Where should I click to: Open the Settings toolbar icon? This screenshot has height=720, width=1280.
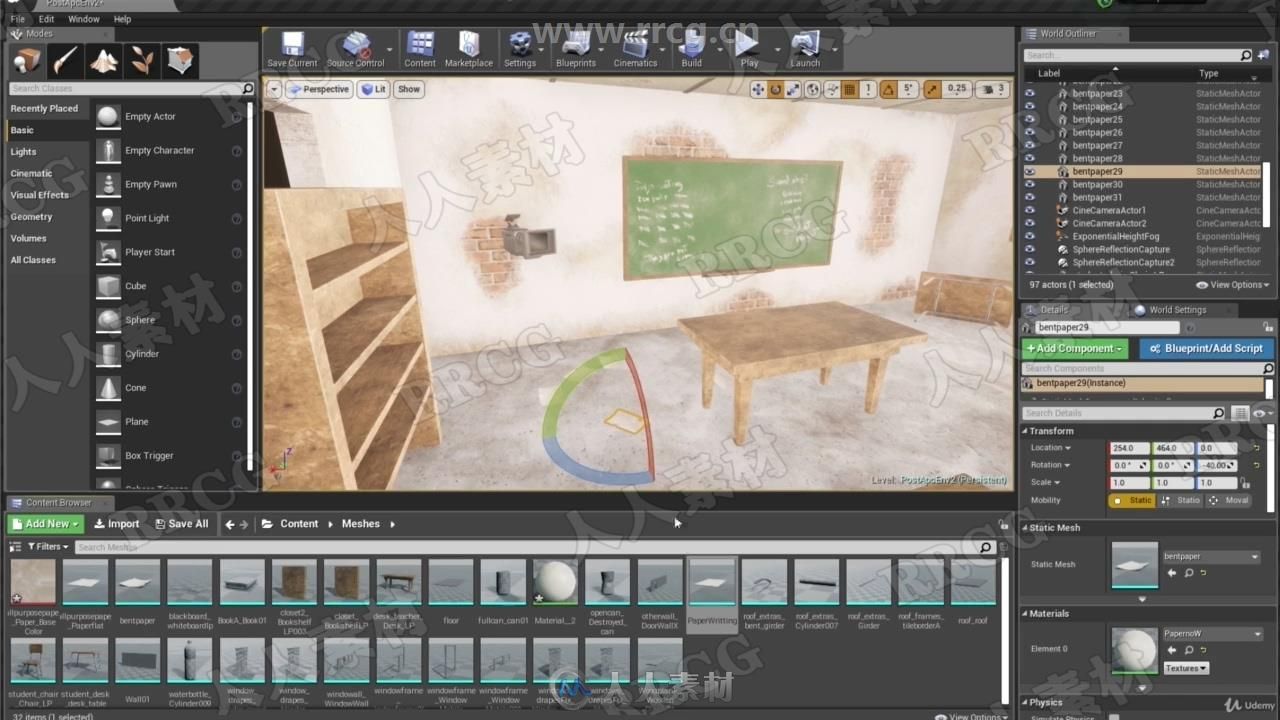(519, 50)
